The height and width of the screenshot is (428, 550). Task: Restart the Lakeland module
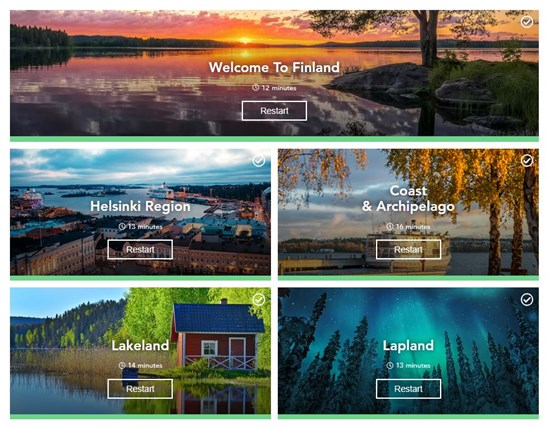point(140,389)
